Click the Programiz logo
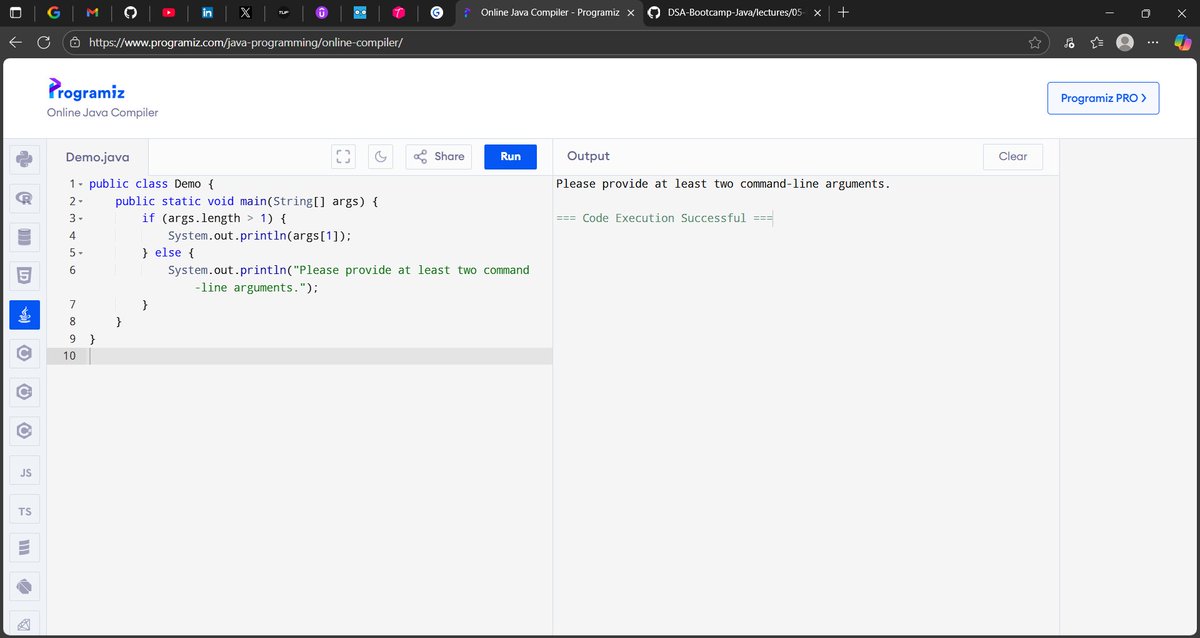The image size is (1200, 638). coord(86,91)
